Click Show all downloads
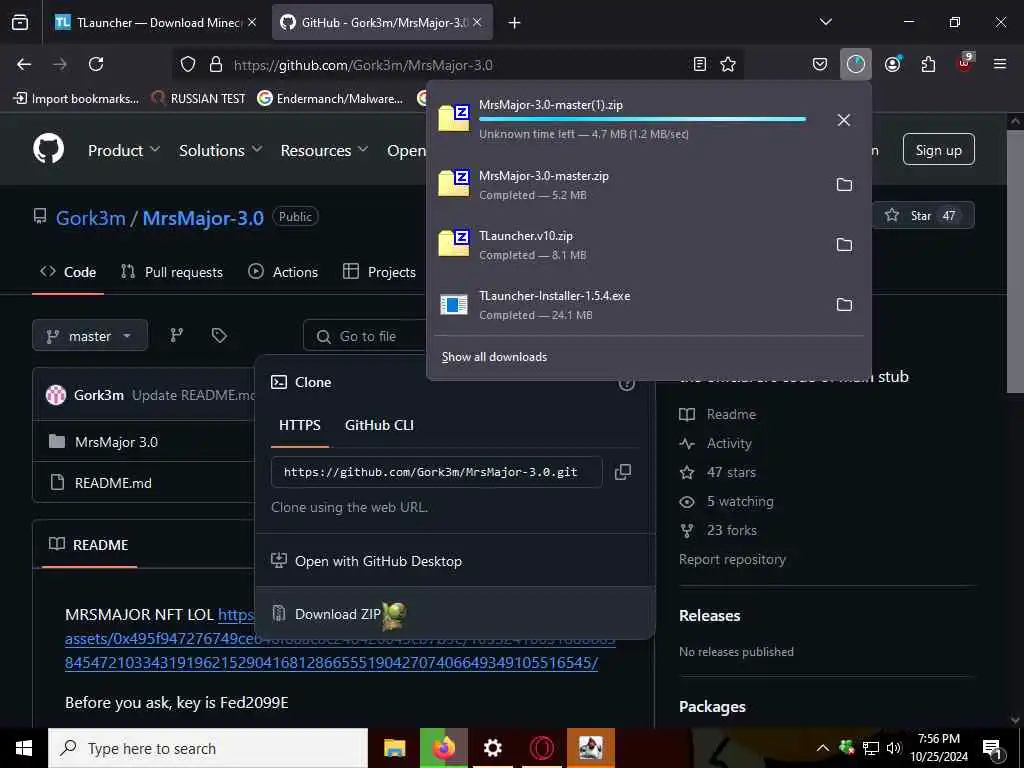The height and width of the screenshot is (768, 1024). (494, 357)
